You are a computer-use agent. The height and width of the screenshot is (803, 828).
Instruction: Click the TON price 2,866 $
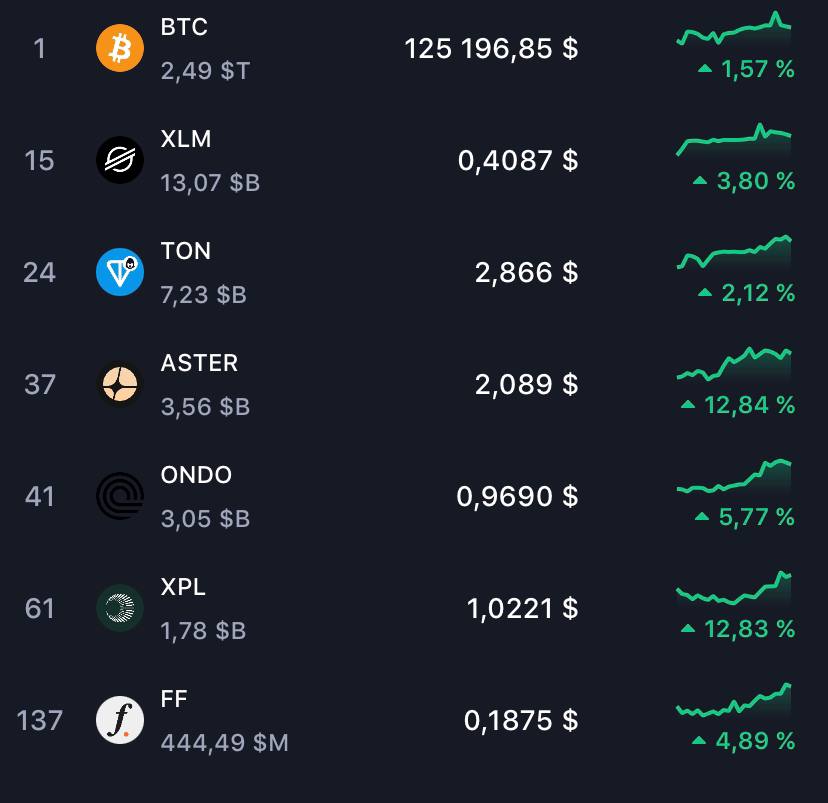point(526,272)
